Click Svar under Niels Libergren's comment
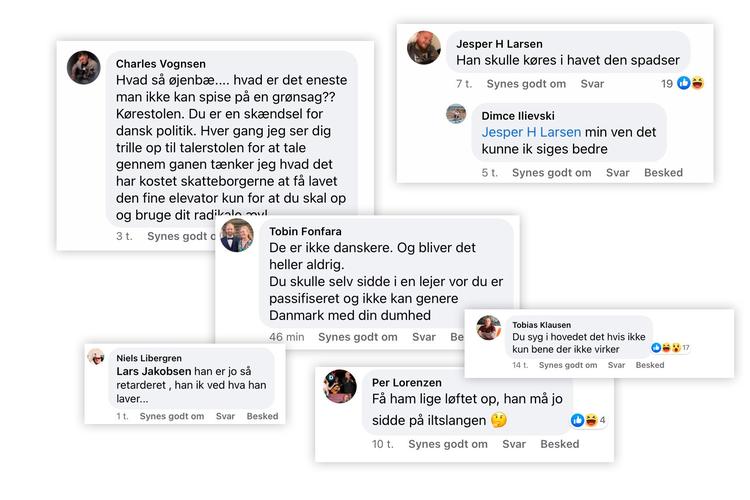 225,416
